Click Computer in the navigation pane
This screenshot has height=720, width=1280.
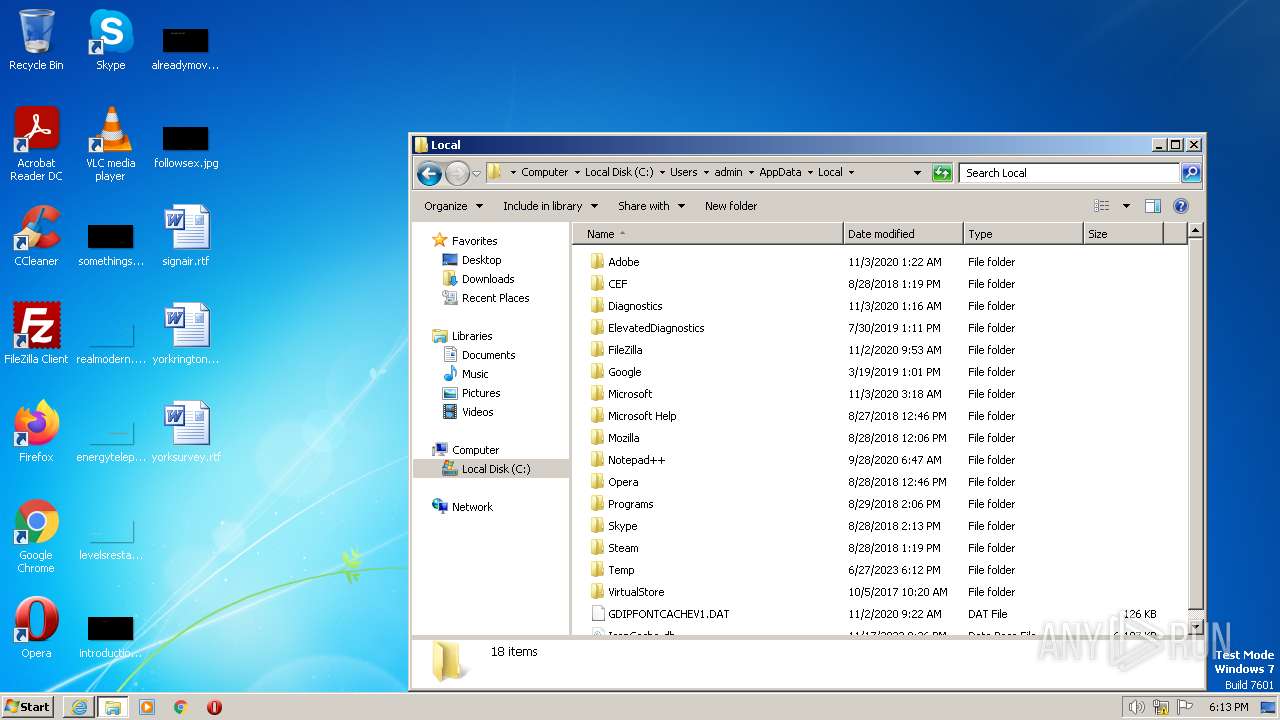[x=475, y=450]
